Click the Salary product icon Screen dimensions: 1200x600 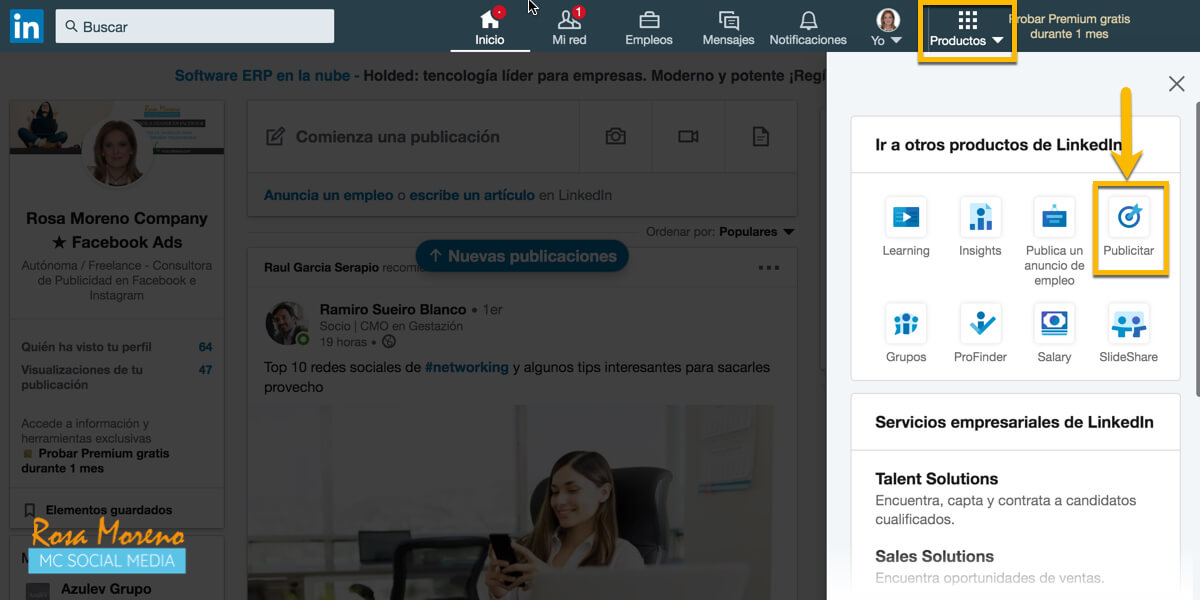coord(1053,325)
